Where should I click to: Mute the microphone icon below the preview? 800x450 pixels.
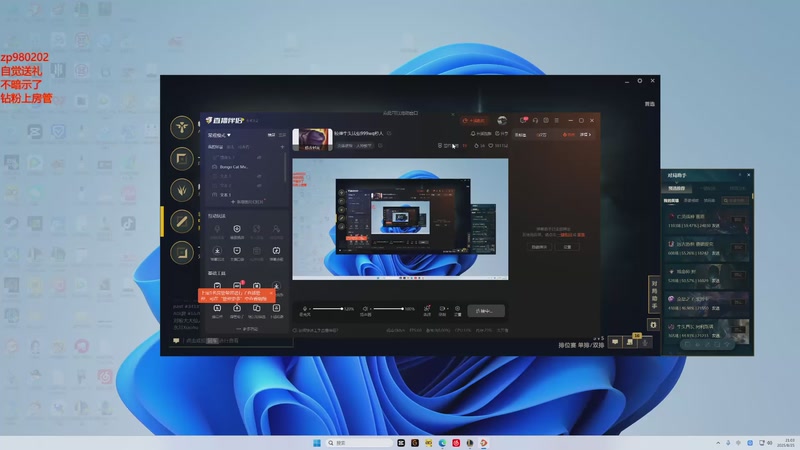305,309
